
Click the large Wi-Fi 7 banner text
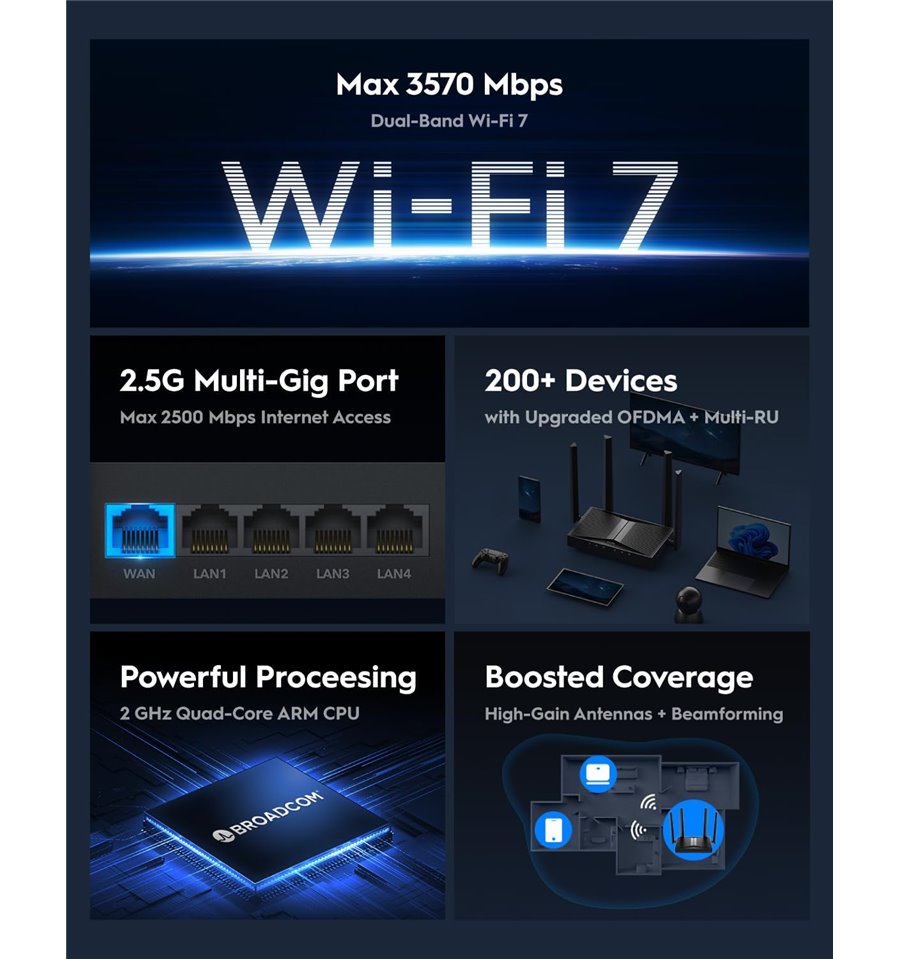[x=450, y=206]
